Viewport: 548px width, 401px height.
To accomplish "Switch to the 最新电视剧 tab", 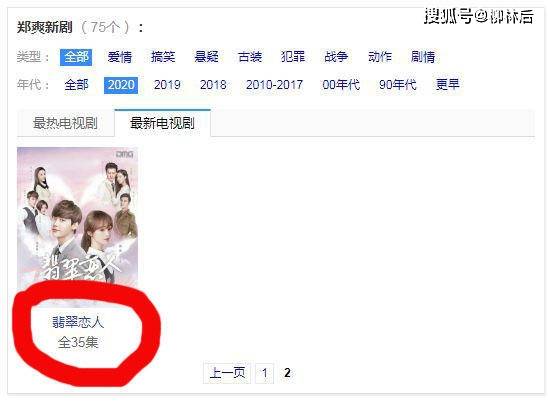I will 162,123.
